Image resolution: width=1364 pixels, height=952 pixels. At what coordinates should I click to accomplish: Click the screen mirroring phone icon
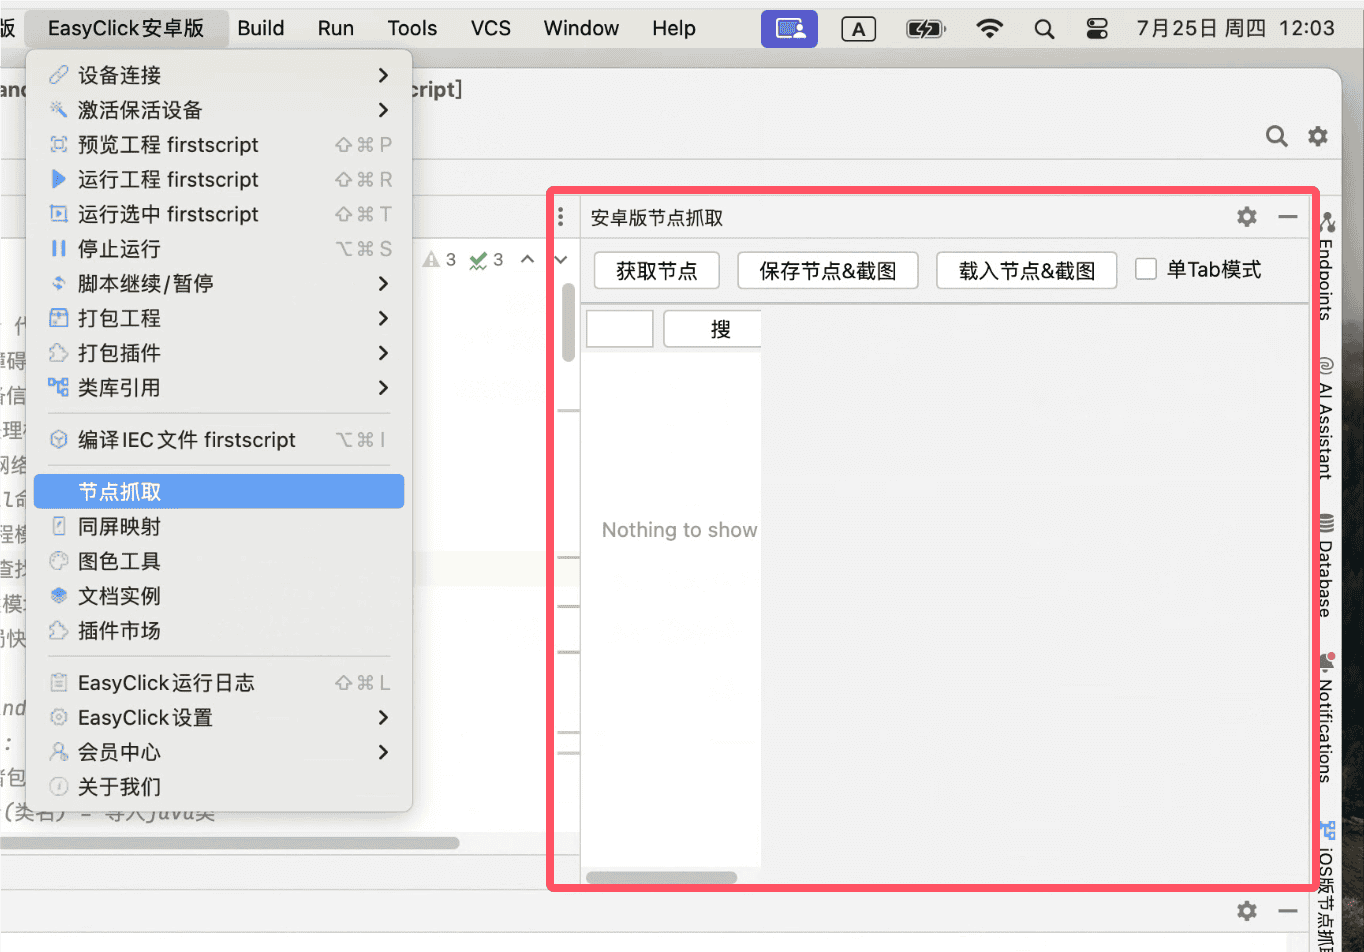tap(59, 527)
